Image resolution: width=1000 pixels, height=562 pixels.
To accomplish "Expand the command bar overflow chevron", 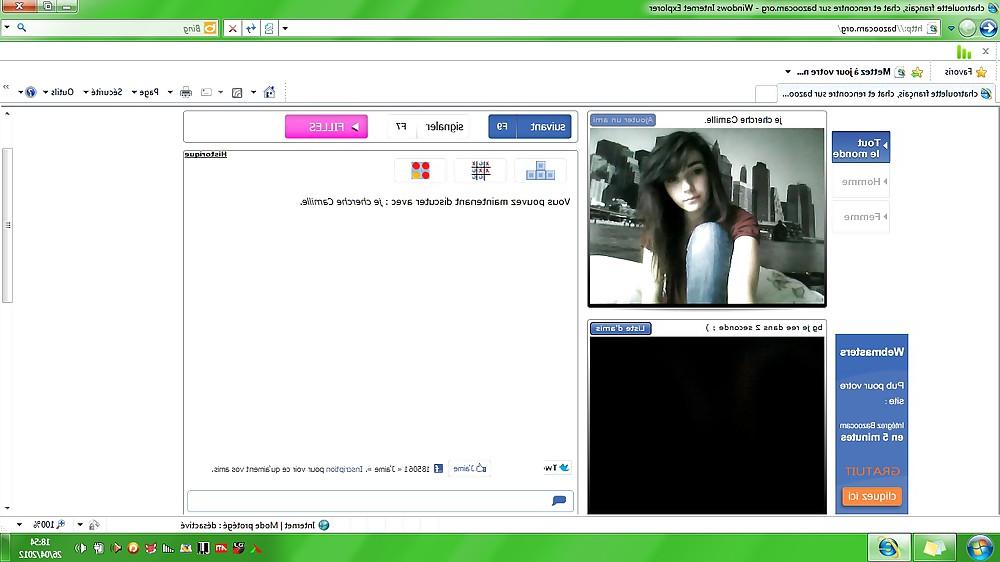I will click(6, 87).
